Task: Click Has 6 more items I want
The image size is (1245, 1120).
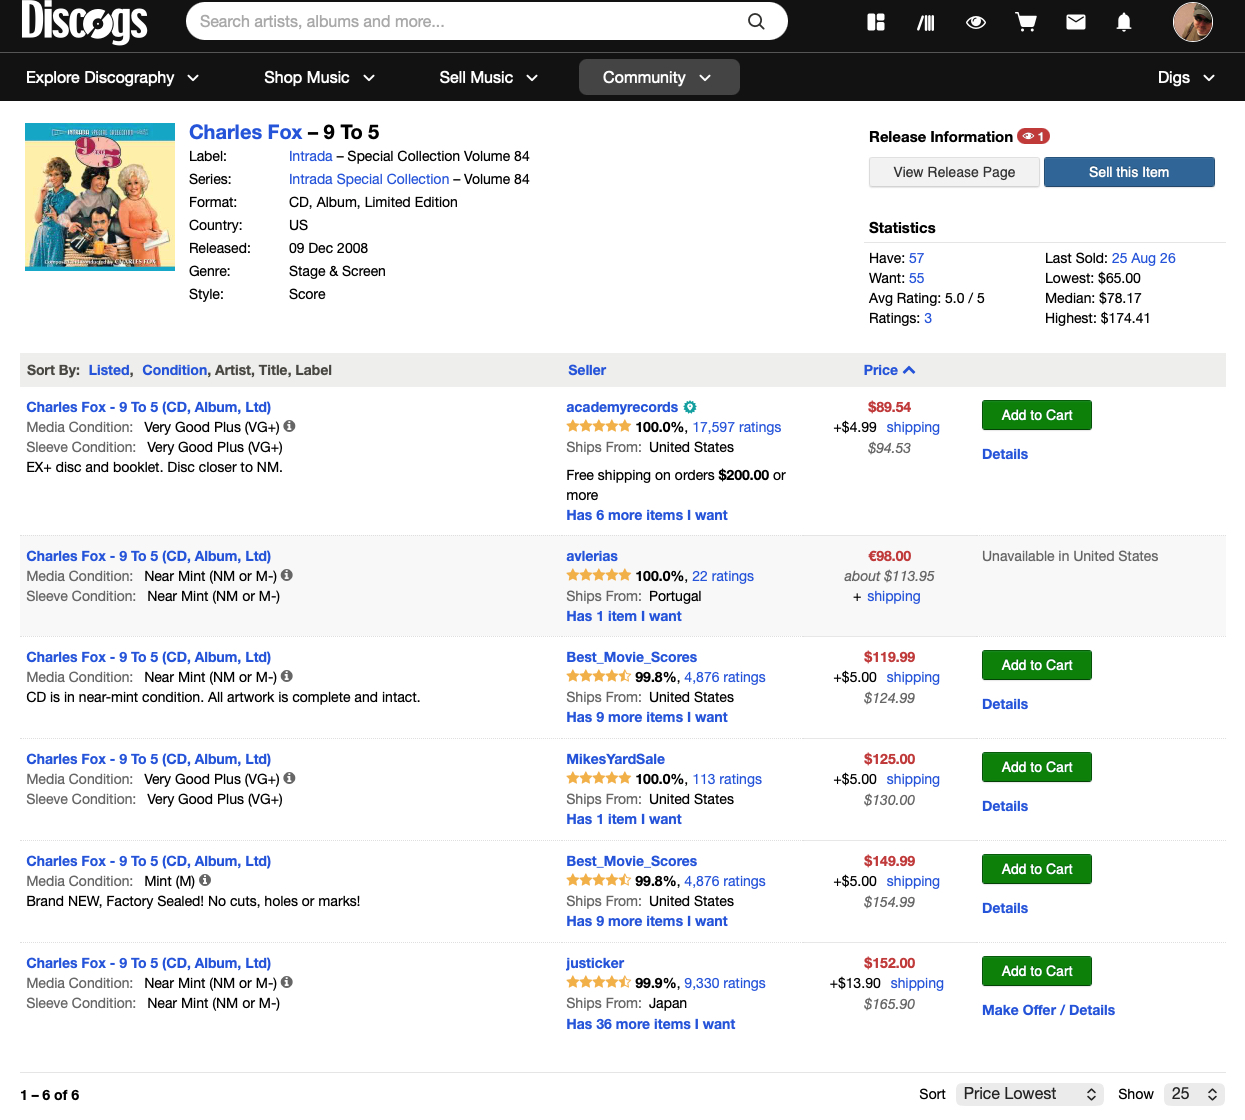Action: click(x=647, y=515)
